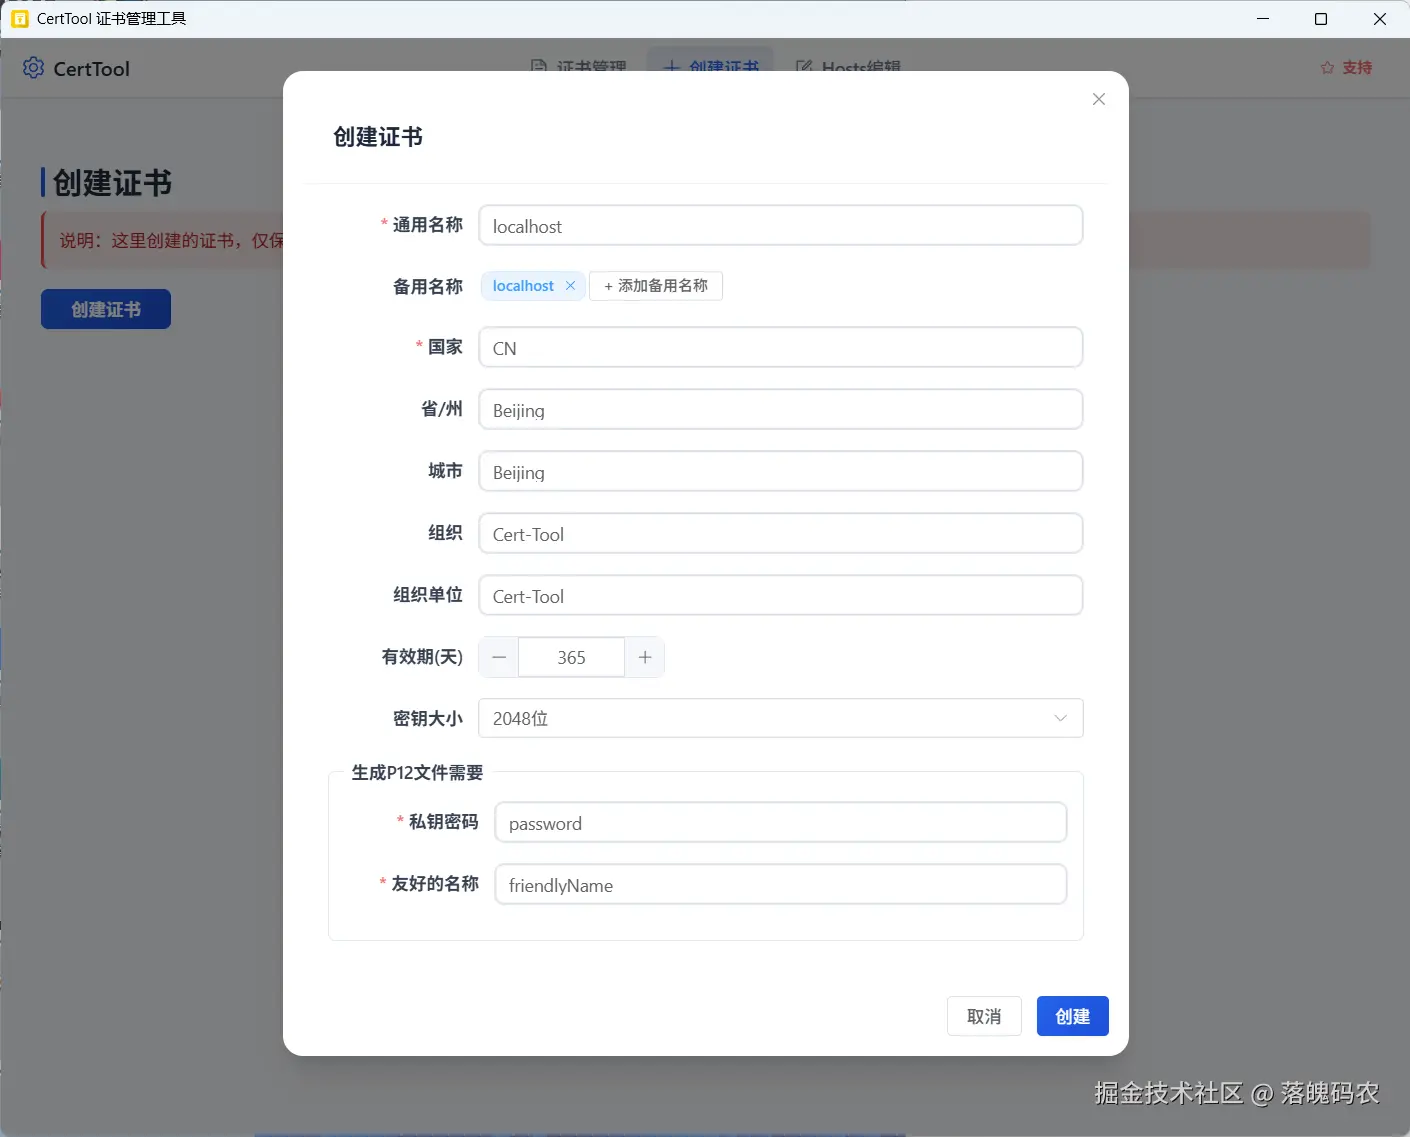The height and width of the screenshot is (1137, 1410).
Task: Click the 城市 input field
Action: tap(781, 472)
